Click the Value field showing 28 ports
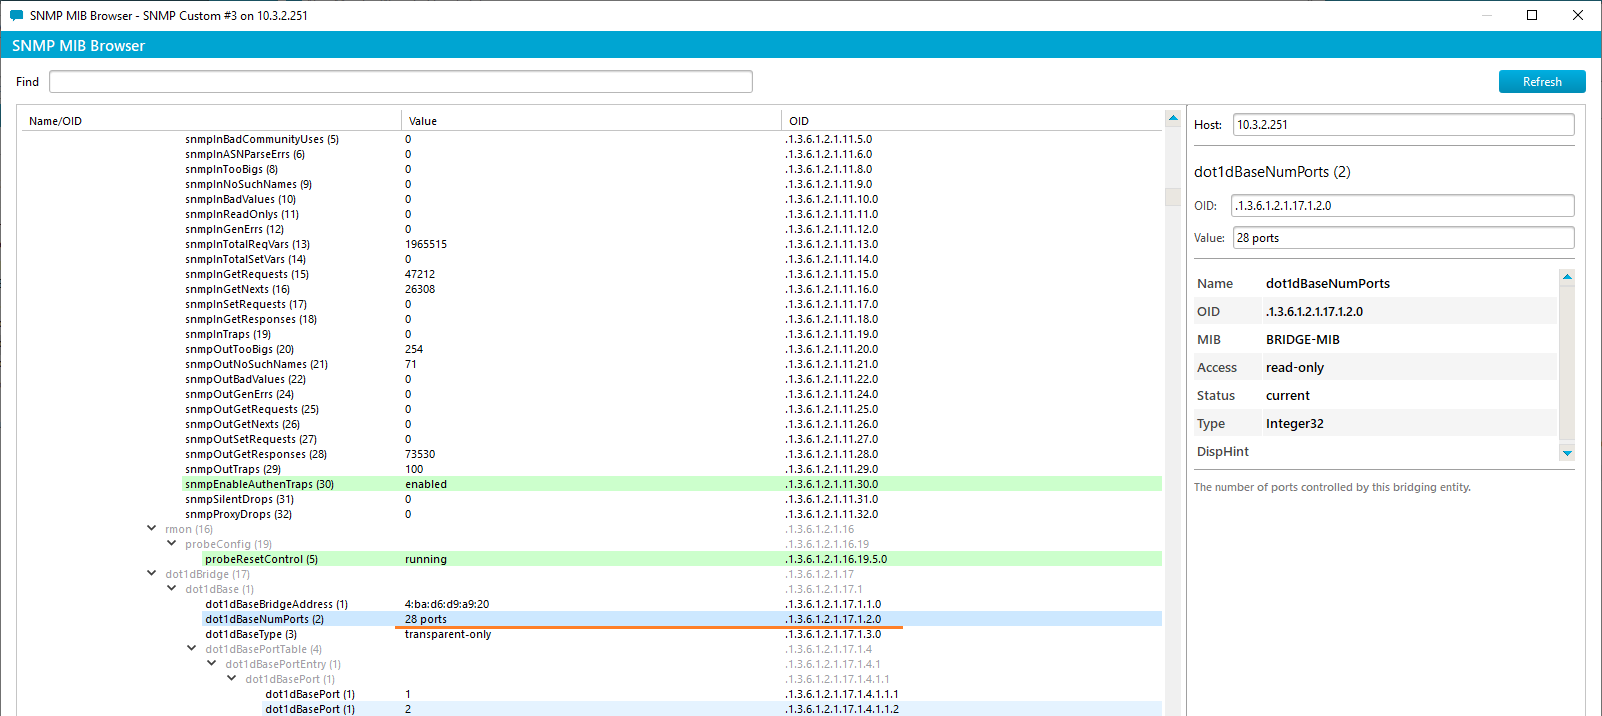 (1404, 238)
